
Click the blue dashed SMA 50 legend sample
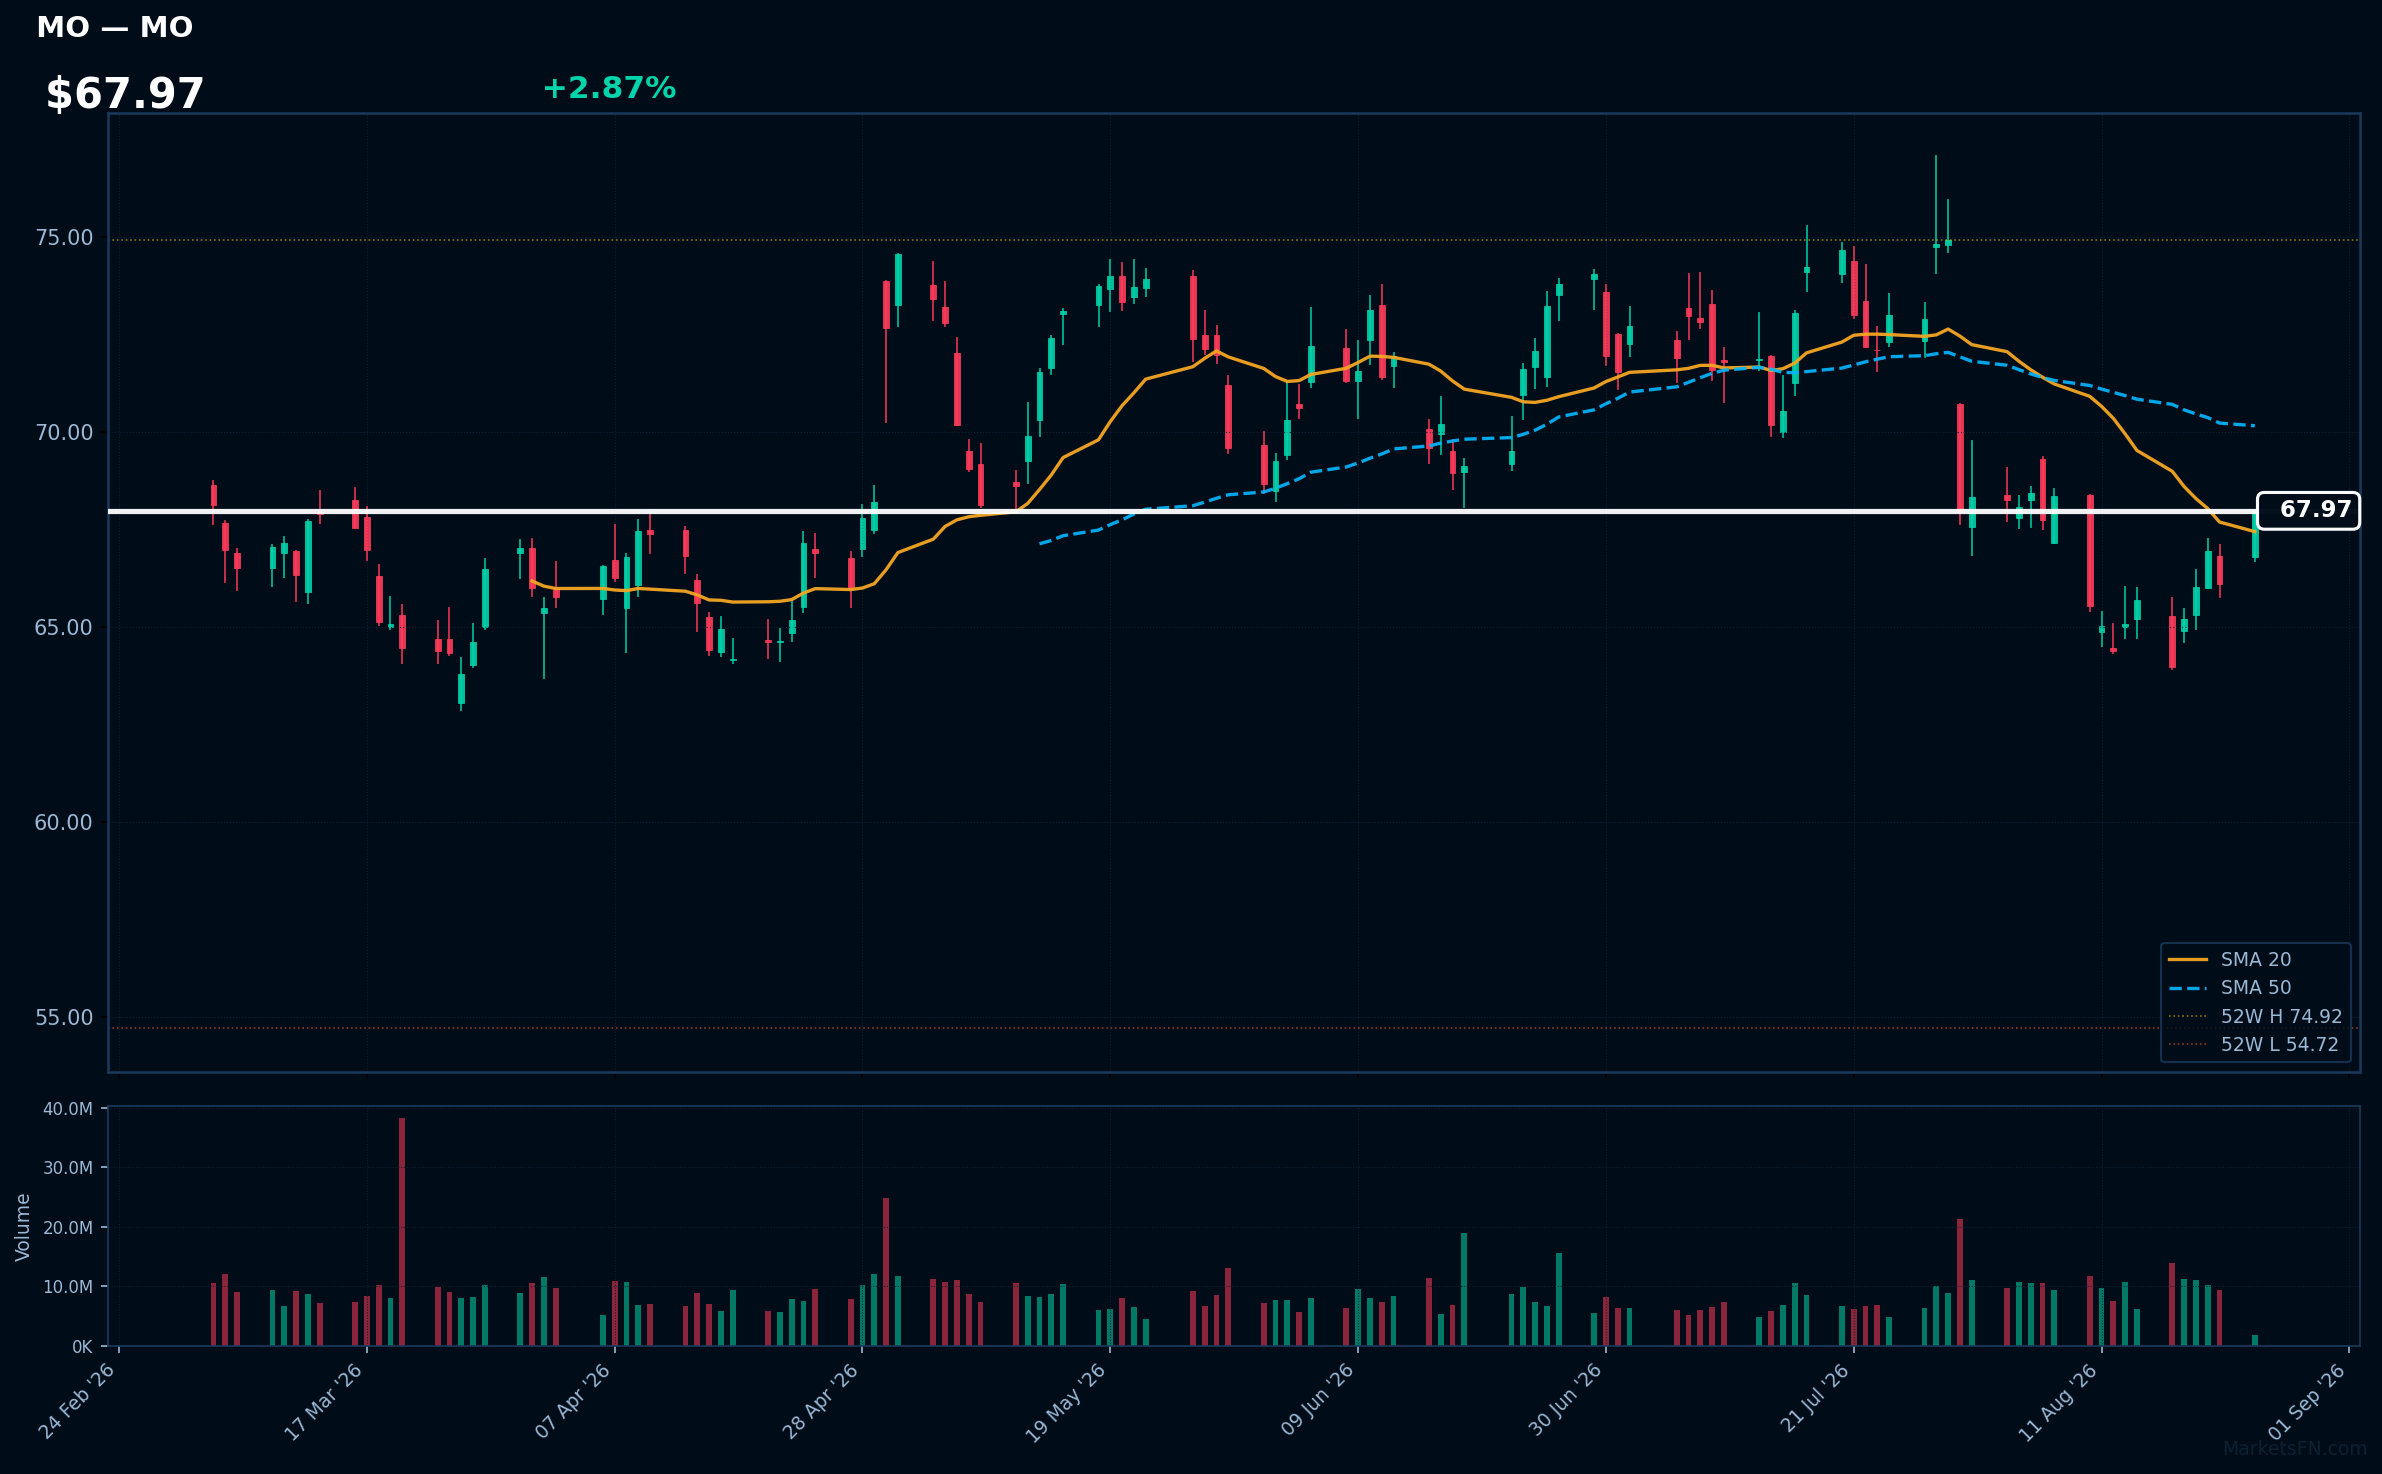point(2188,988)
